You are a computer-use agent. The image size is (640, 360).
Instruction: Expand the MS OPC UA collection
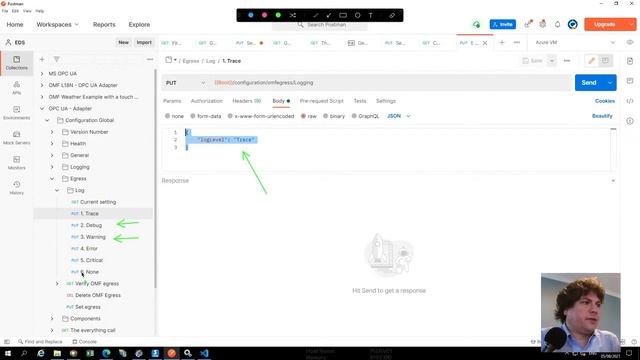[42, 73]
